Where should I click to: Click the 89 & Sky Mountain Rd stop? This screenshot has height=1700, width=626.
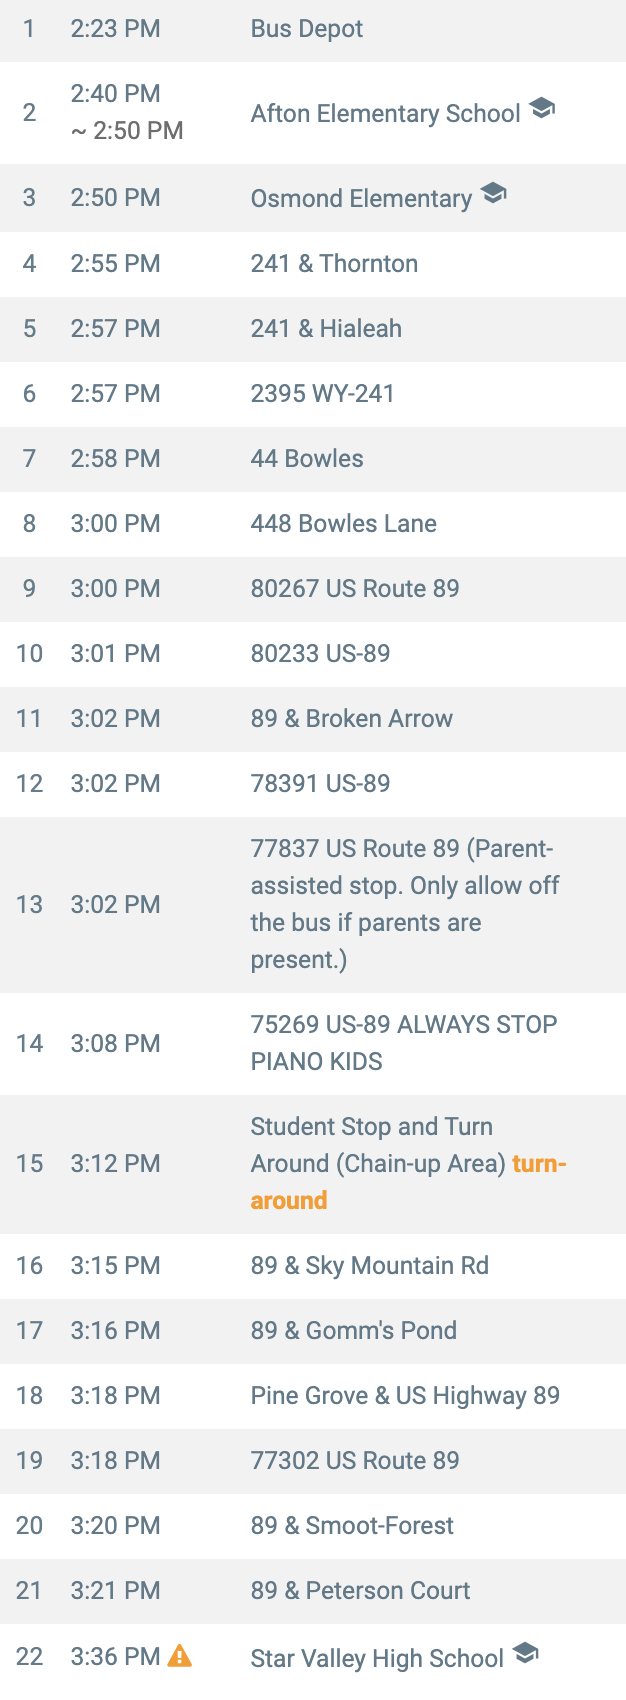(369, 1266)
